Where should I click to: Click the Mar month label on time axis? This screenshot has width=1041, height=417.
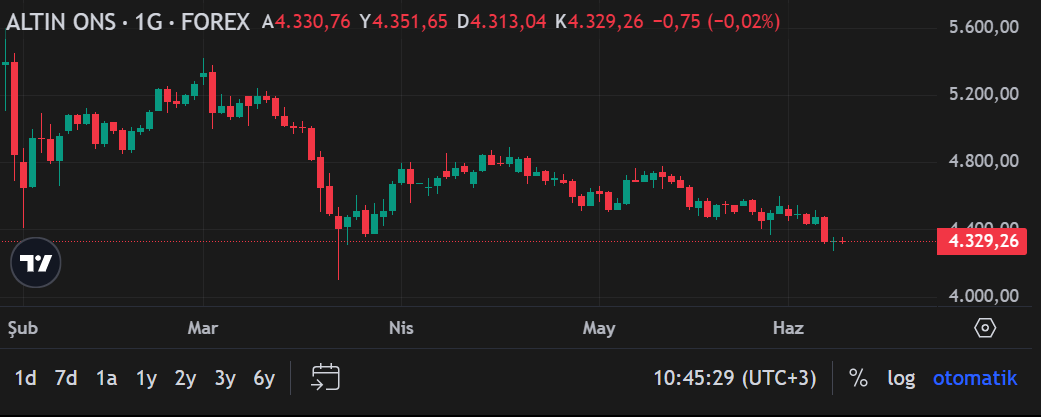[202, 328]
